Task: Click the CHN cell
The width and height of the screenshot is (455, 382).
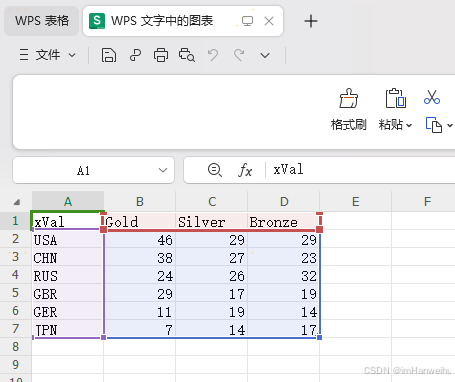Action: point(68,258)
